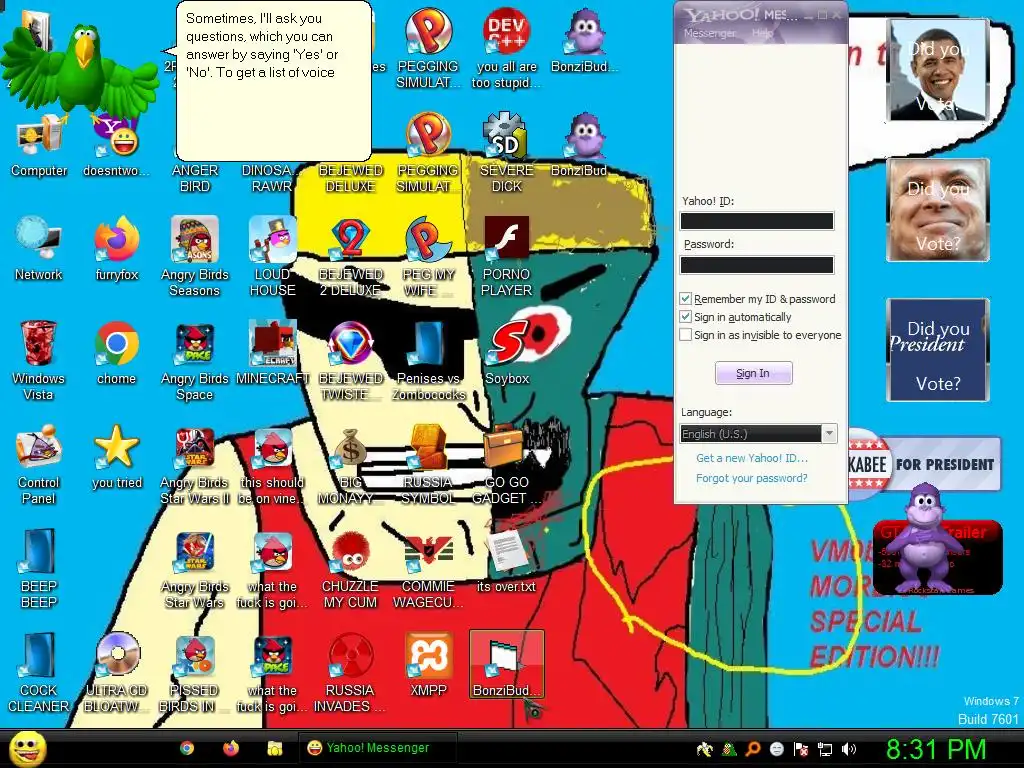The image size is (1024, 768).
Task: Click the smiley Start button on taskbar
Action: (27, 748)
